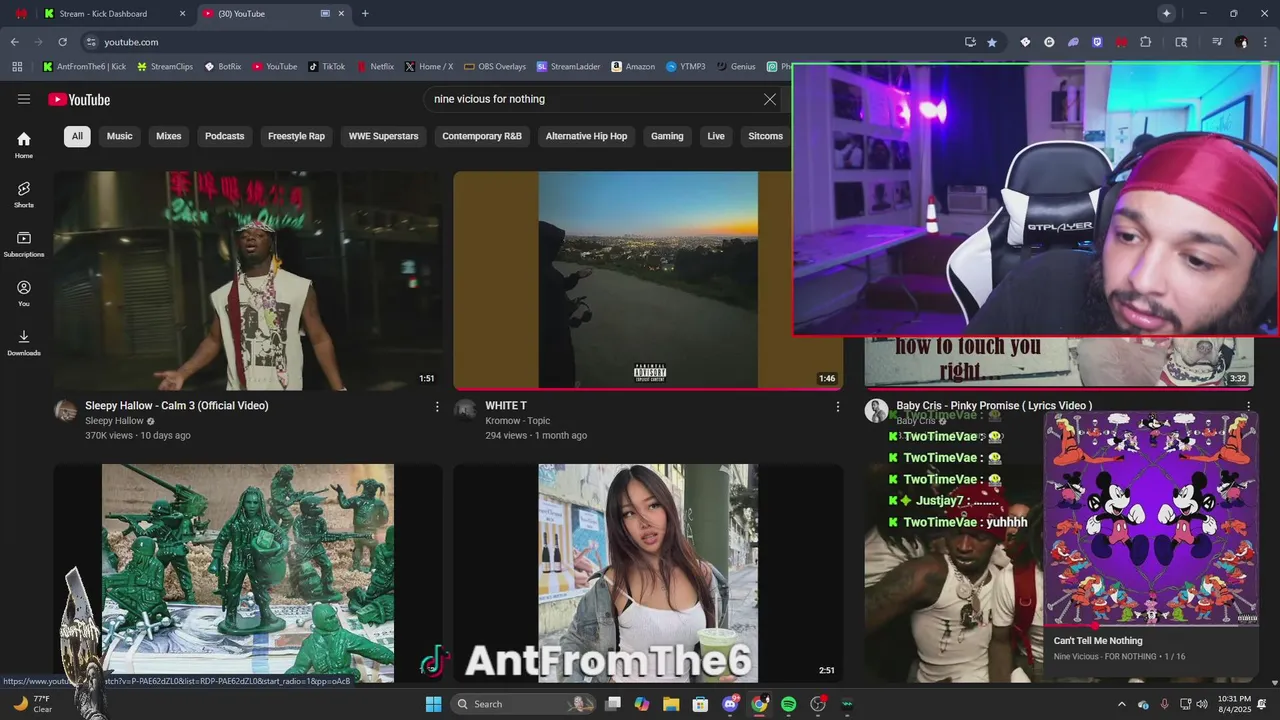1280x720 pixels.
Task: Open Subscriptions in the YouTube sidebar
Action: point(24,244)
